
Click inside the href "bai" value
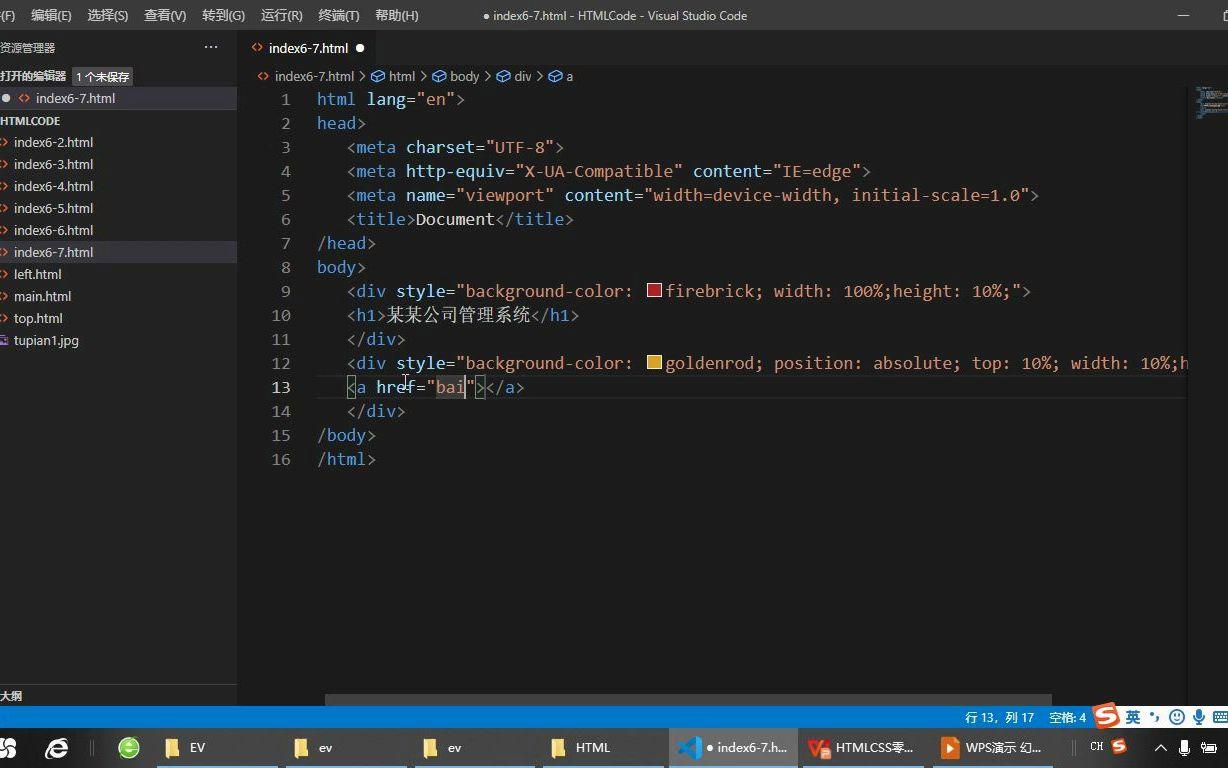coord(450,387)
